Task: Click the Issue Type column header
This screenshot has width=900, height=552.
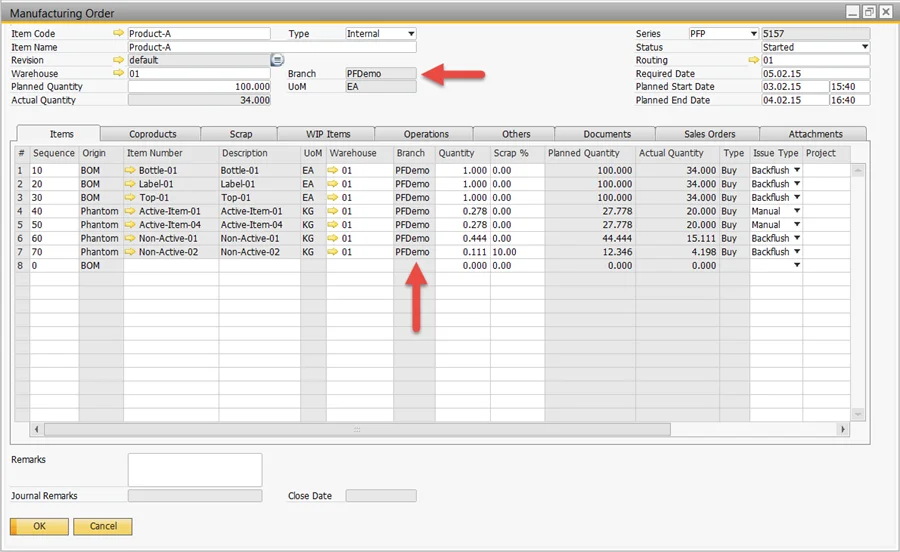Action: [x=775, y=153]
